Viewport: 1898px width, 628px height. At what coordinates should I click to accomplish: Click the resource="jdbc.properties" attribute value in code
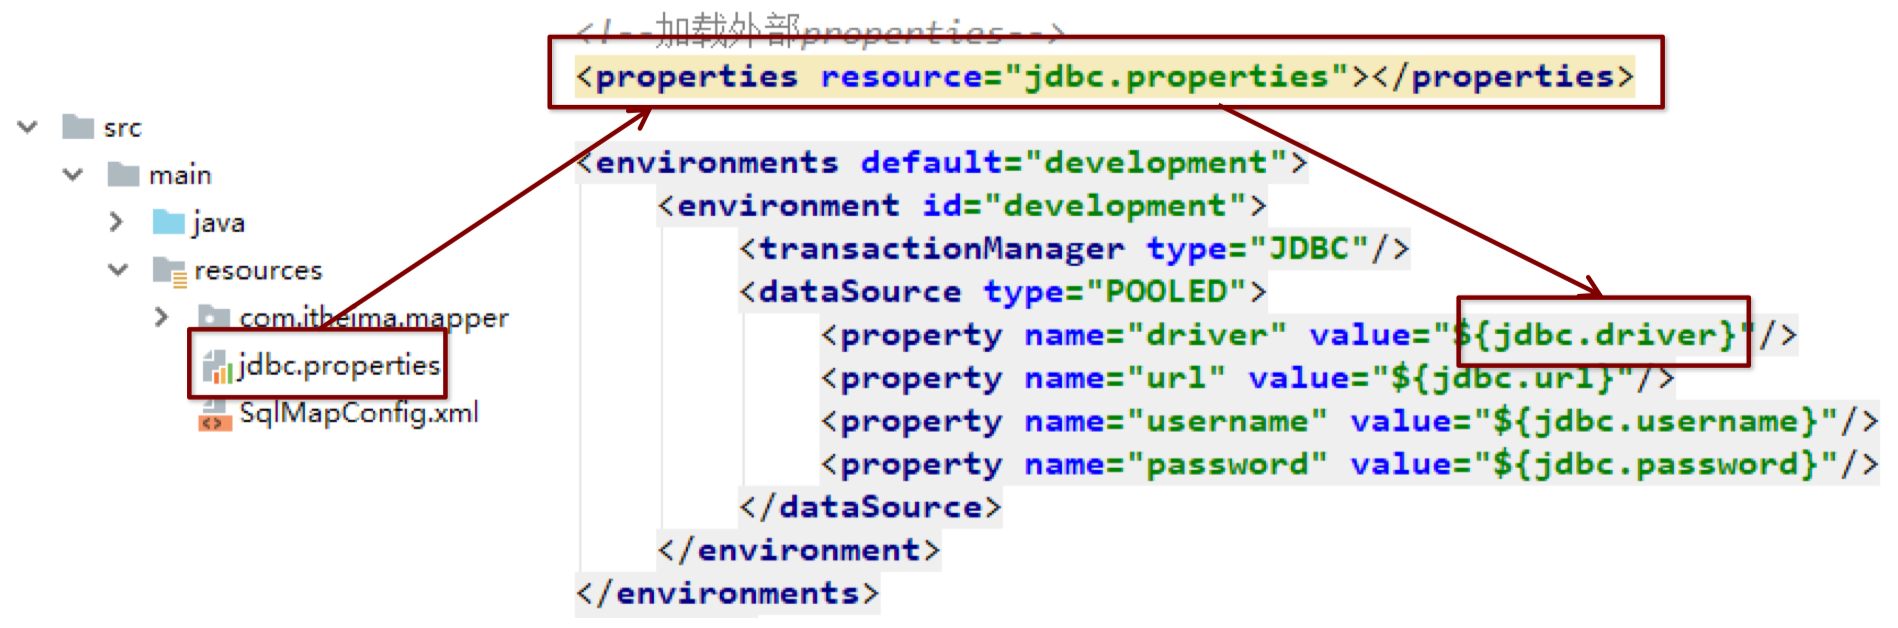click(1177, 77)
